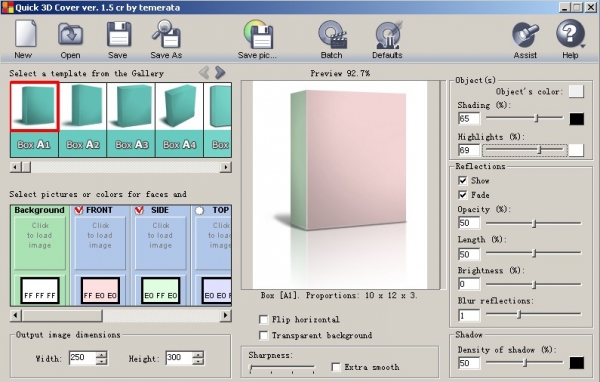Enable Transparent background checkbox
Image resolution: width=600 pixels, height=382 pixels.
[x=263, y=335]
